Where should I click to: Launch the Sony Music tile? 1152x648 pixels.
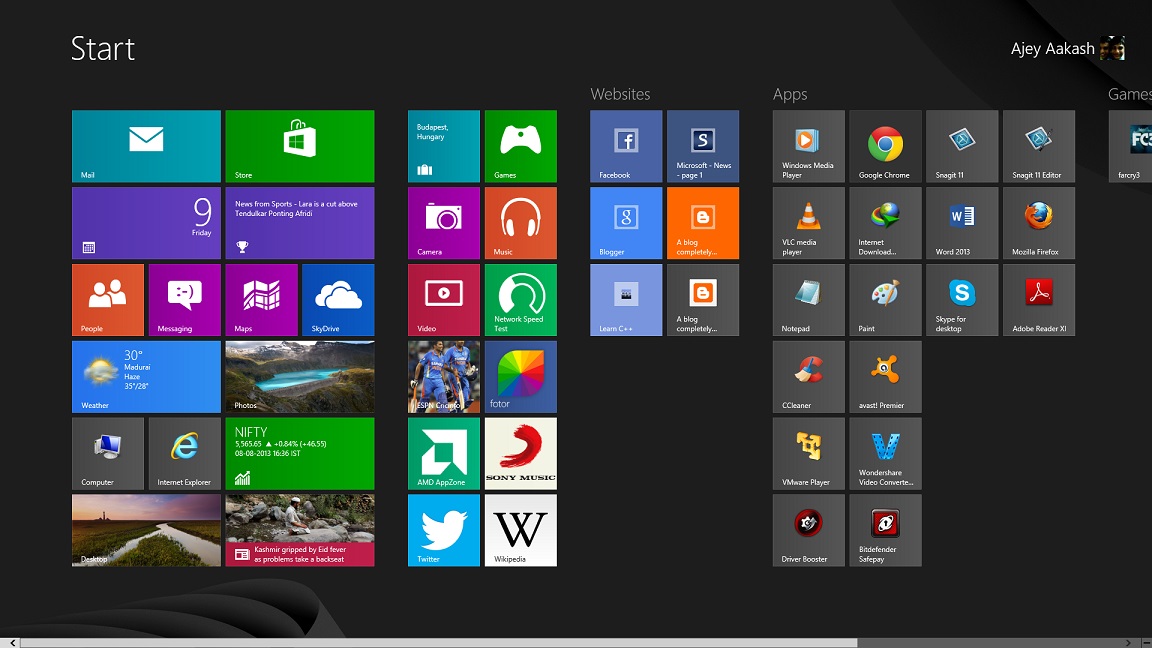coord(521,453)
